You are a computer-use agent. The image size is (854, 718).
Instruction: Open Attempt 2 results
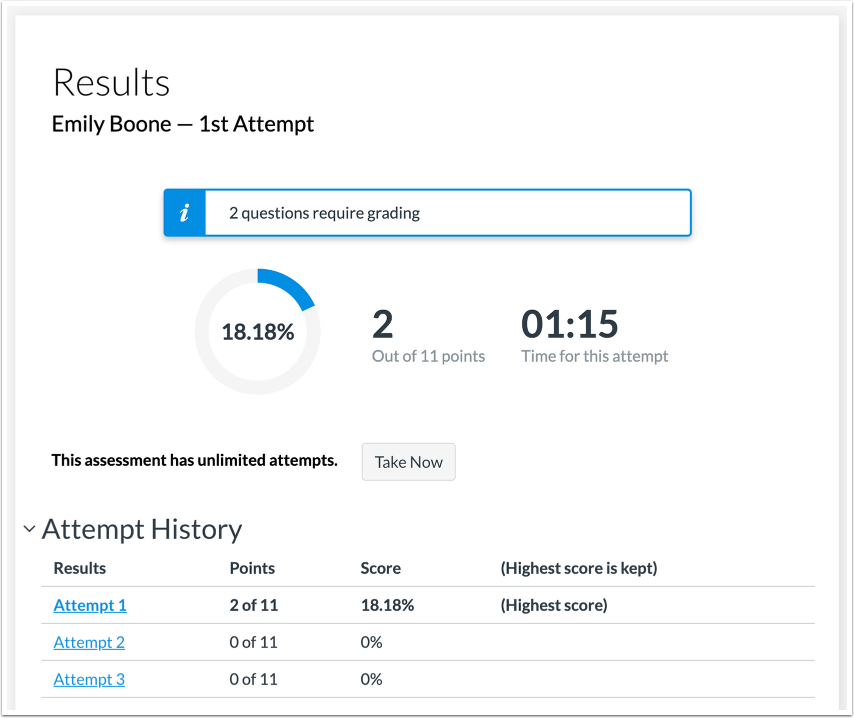pyautogui.click(x=89, y=642)
